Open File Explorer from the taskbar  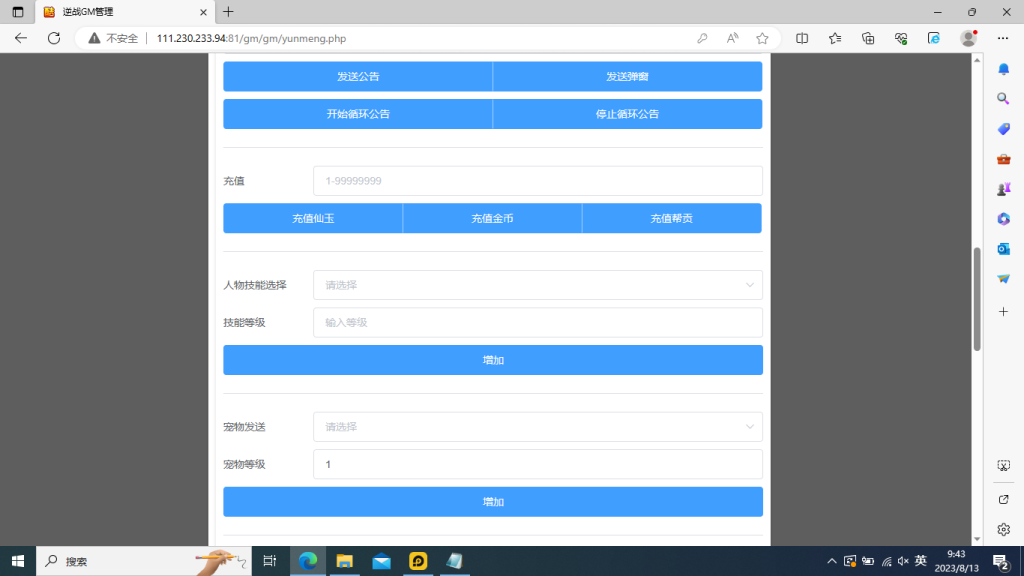(344, 561)
